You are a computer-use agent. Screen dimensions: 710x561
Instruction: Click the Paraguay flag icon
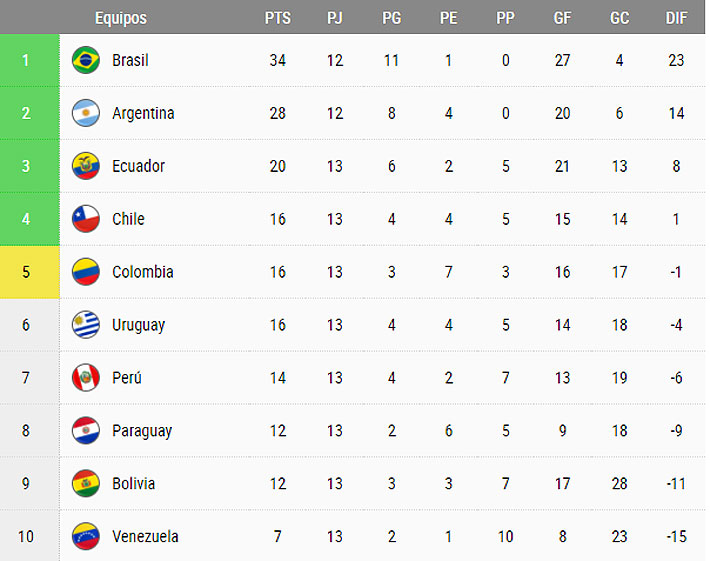(x=86, y=431)
